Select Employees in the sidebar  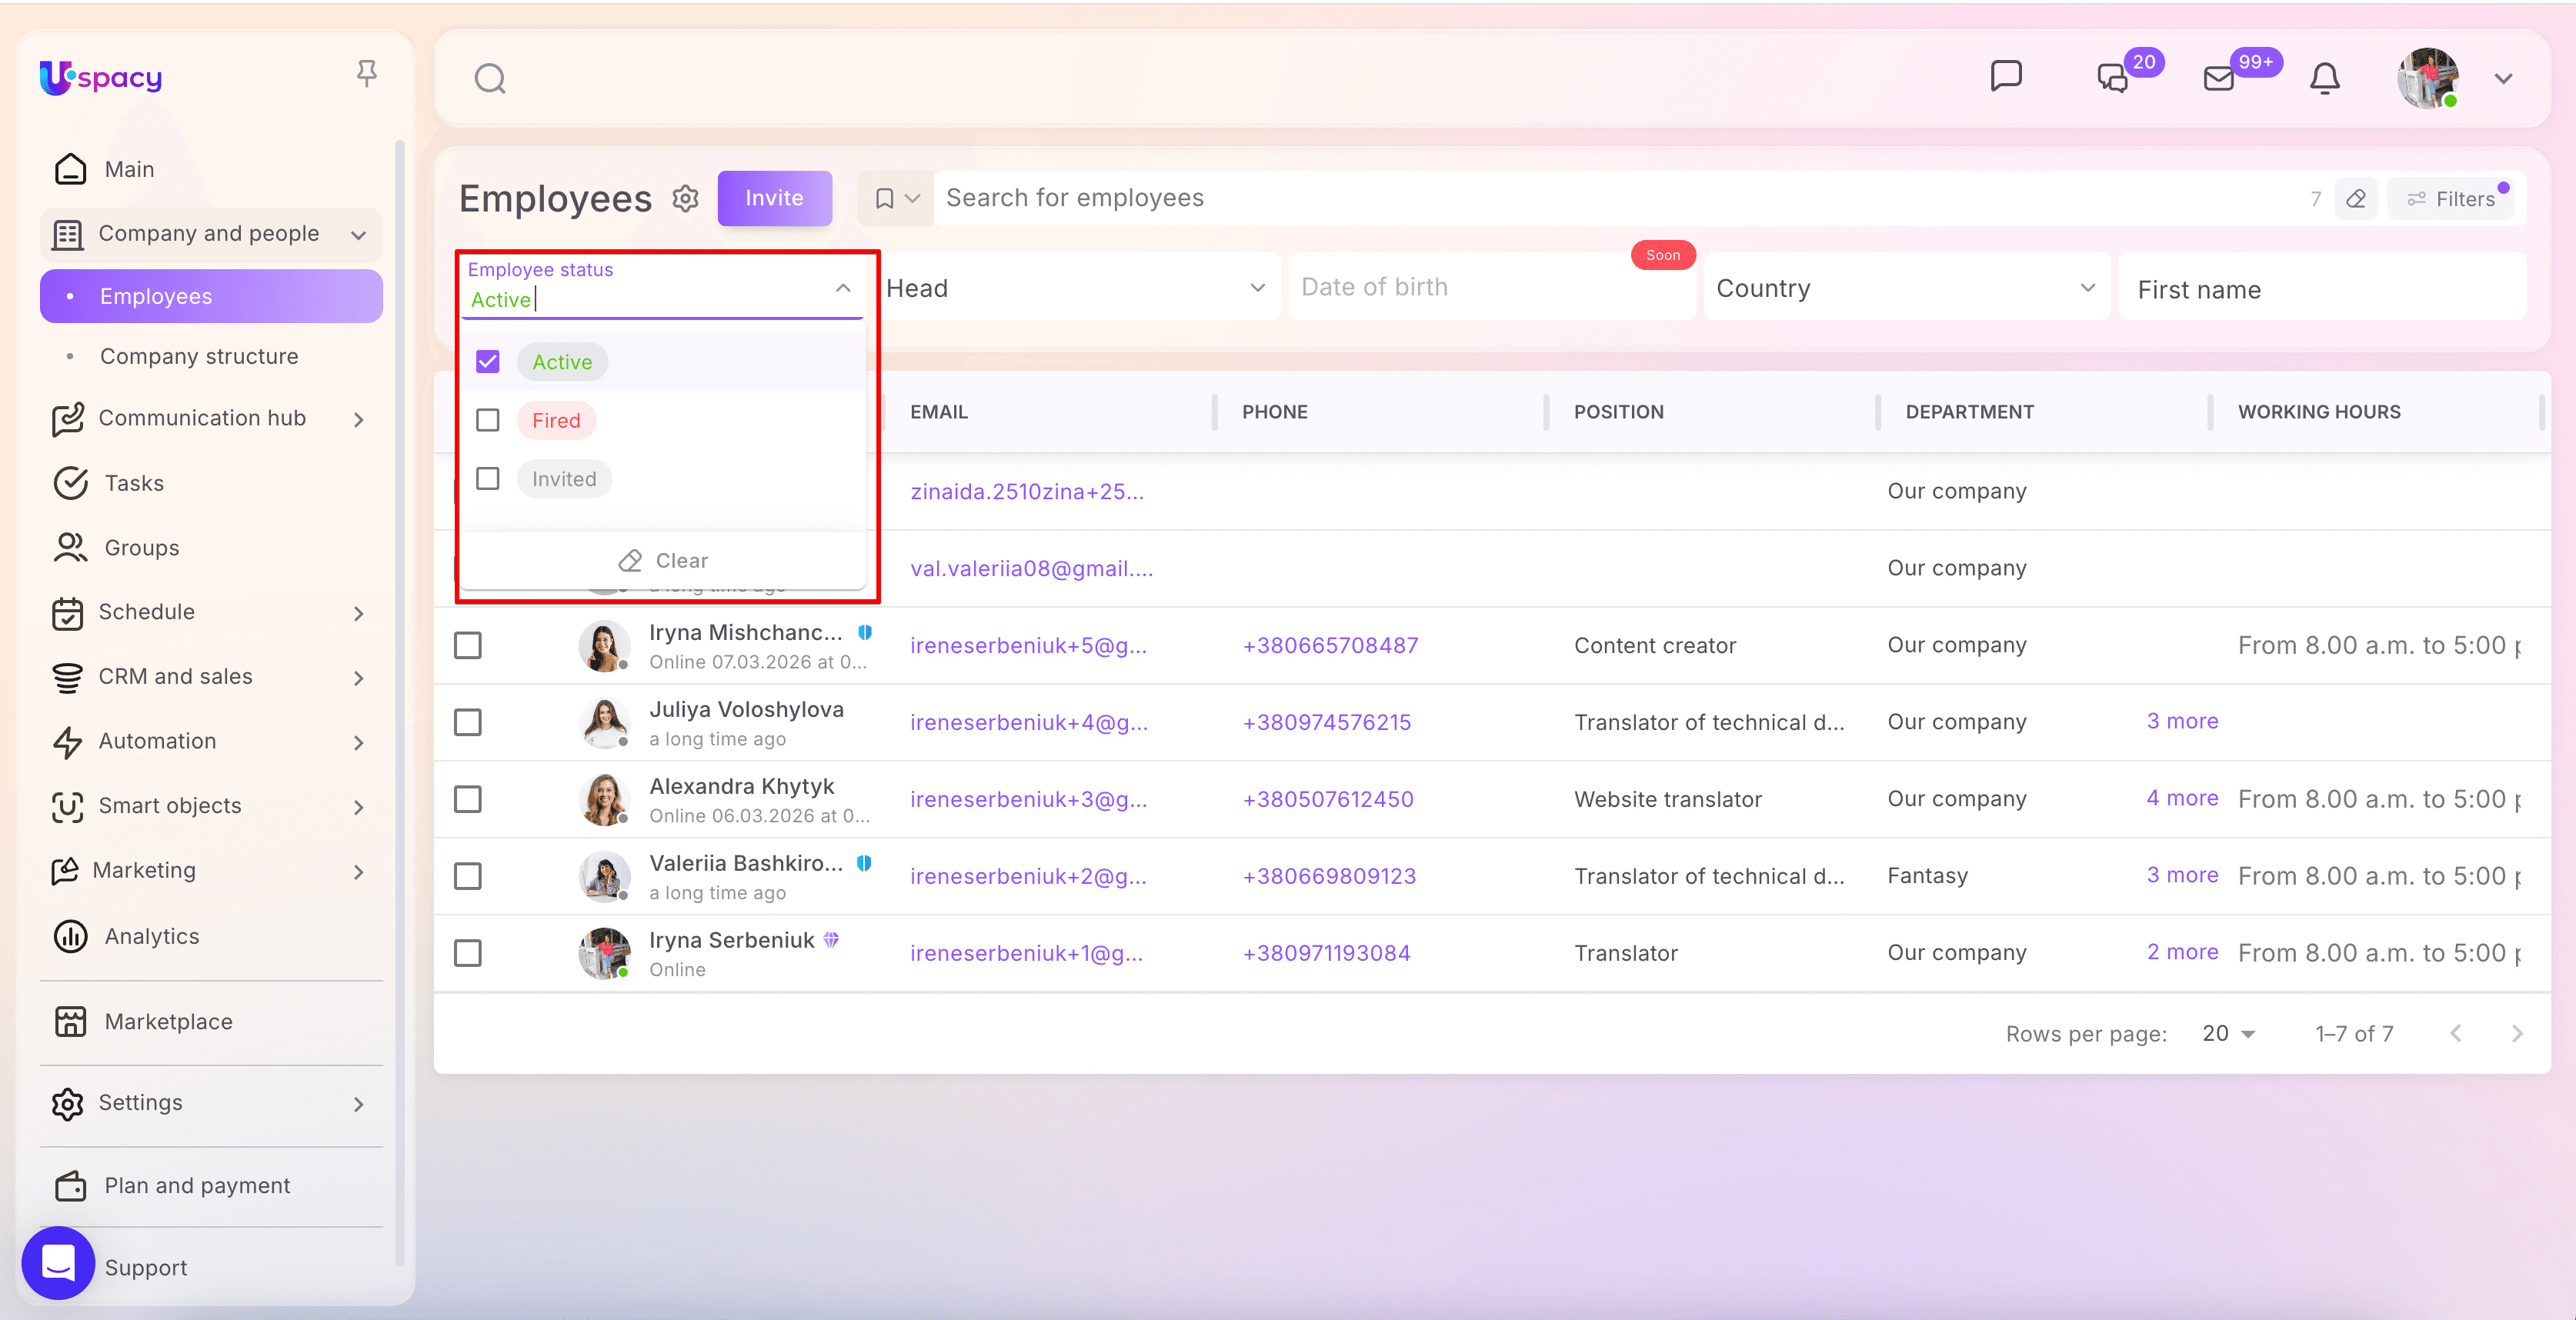(x=211, y=296)
